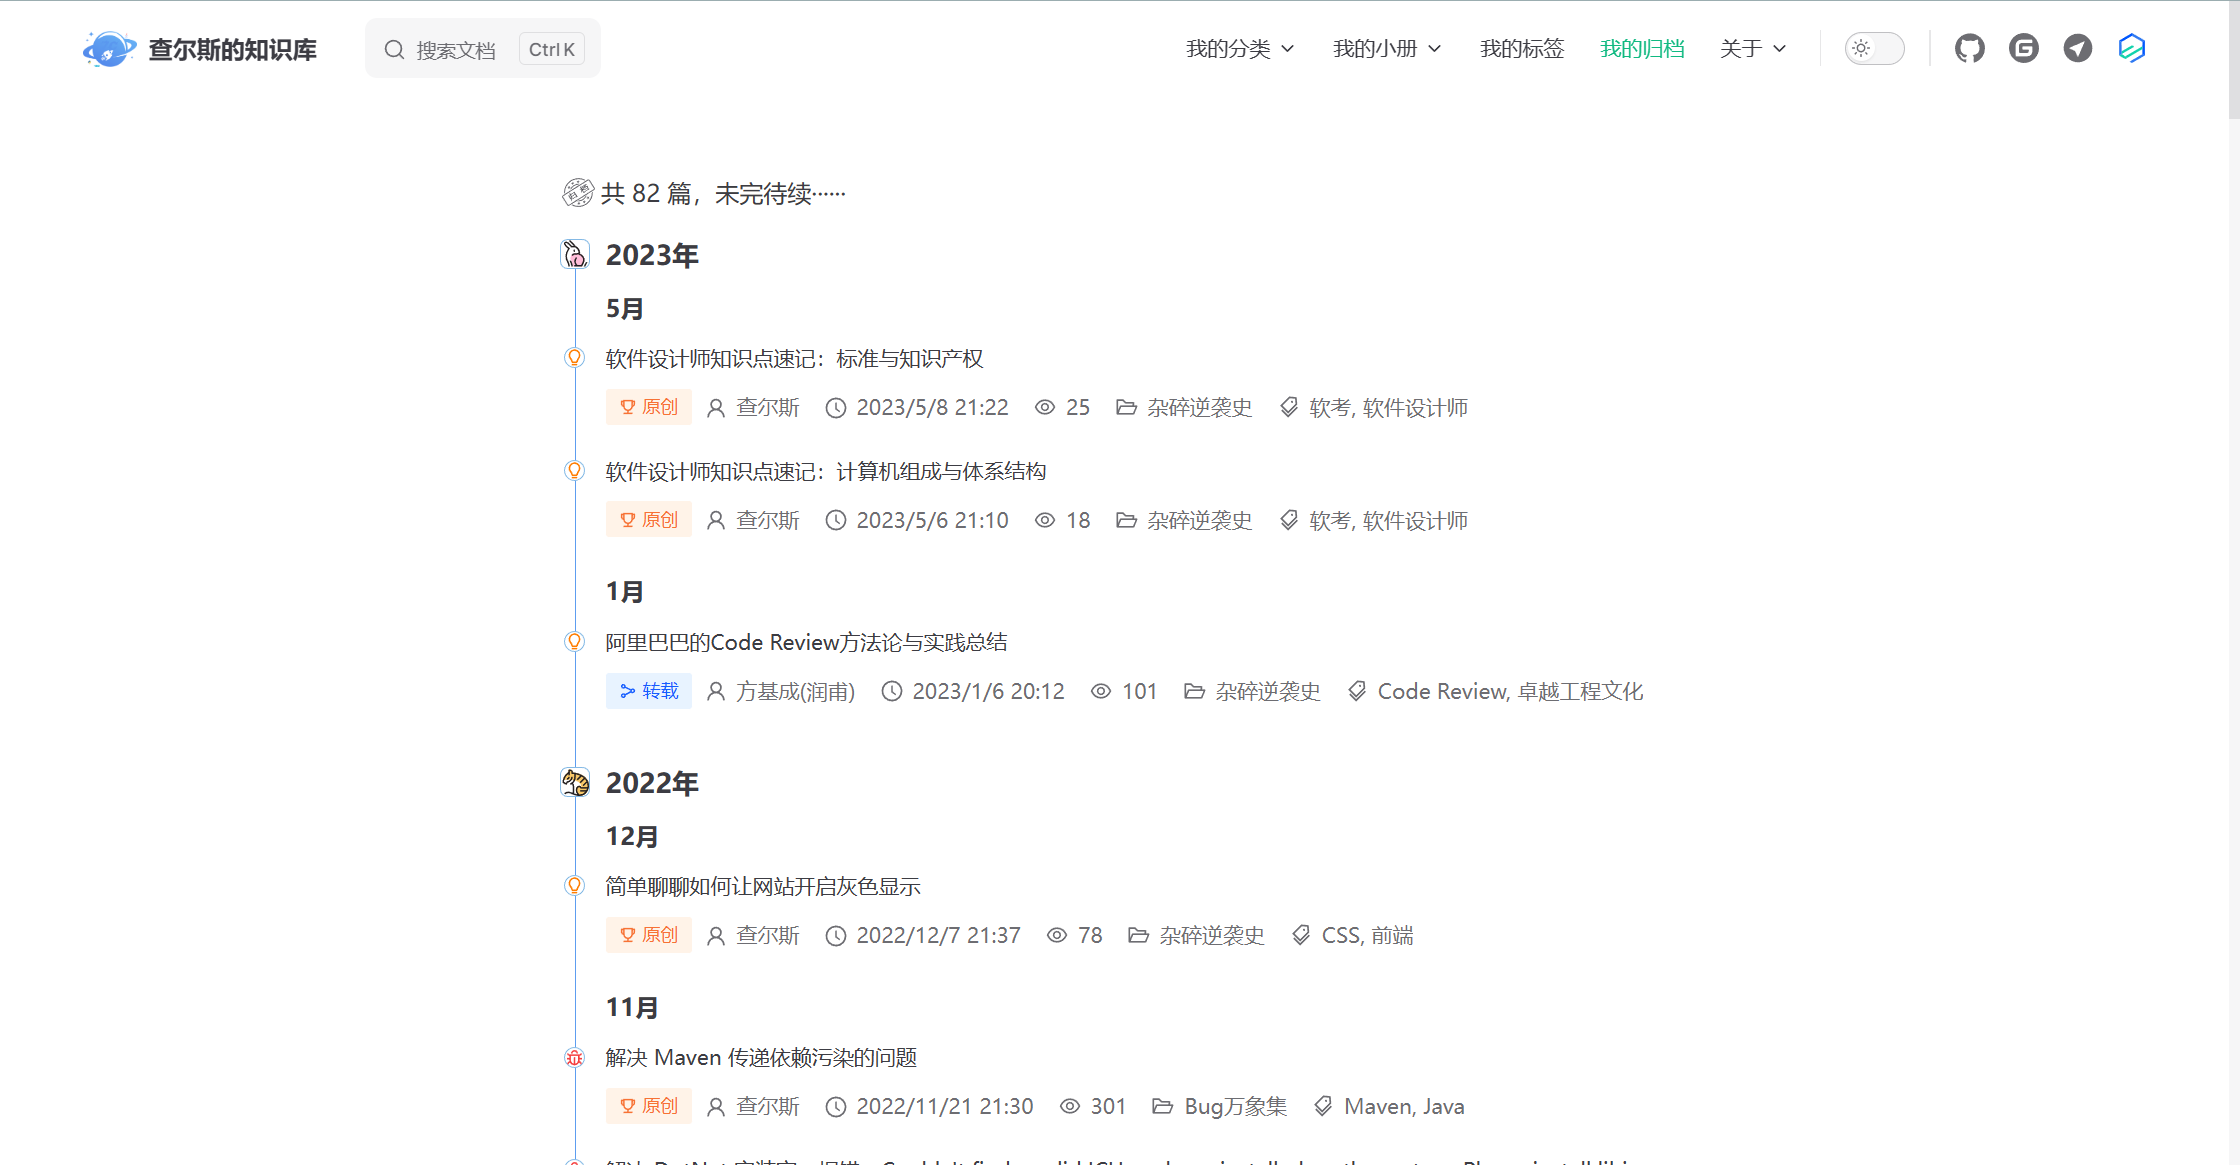This screenshot has width=2240, height=1165.
Task: Click the blue hexagon Juejin icon
Action: [x=2131, y=48]
